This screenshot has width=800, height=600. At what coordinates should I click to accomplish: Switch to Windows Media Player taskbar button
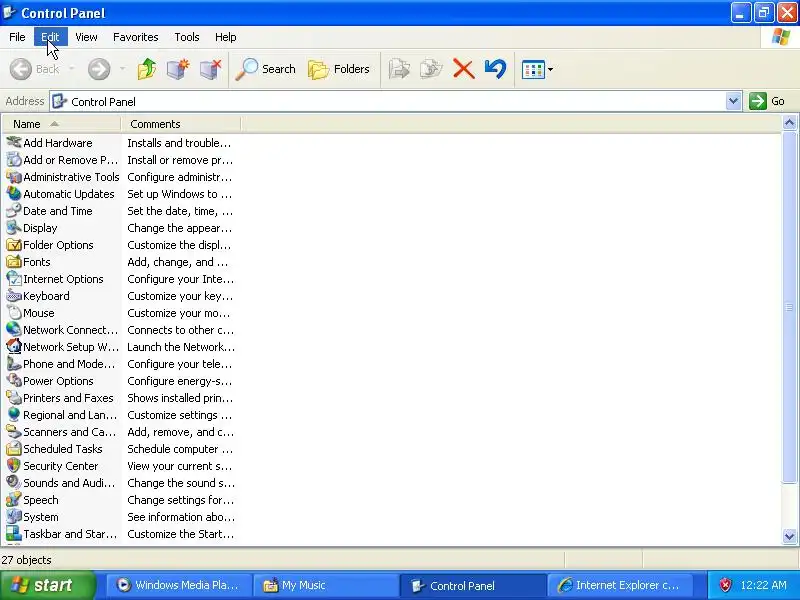[180, 585]
